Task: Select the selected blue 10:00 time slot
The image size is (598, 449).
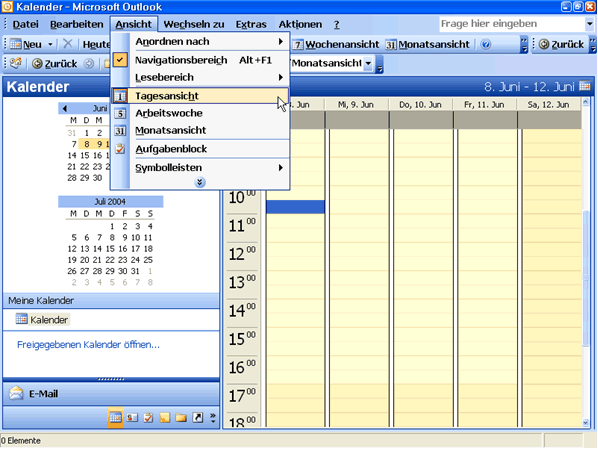Action: pyautogui.click(x=296, y=207)
